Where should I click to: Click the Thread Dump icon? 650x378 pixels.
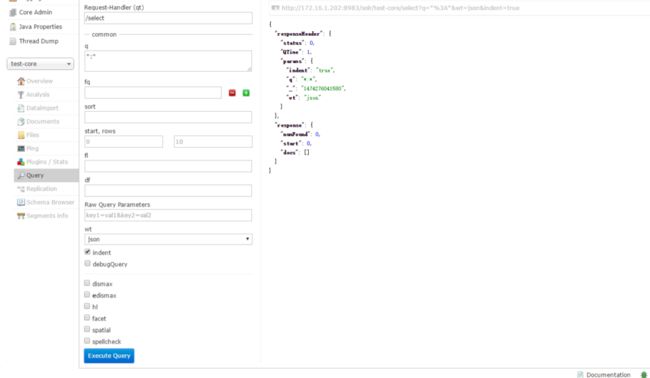(13, 41)
